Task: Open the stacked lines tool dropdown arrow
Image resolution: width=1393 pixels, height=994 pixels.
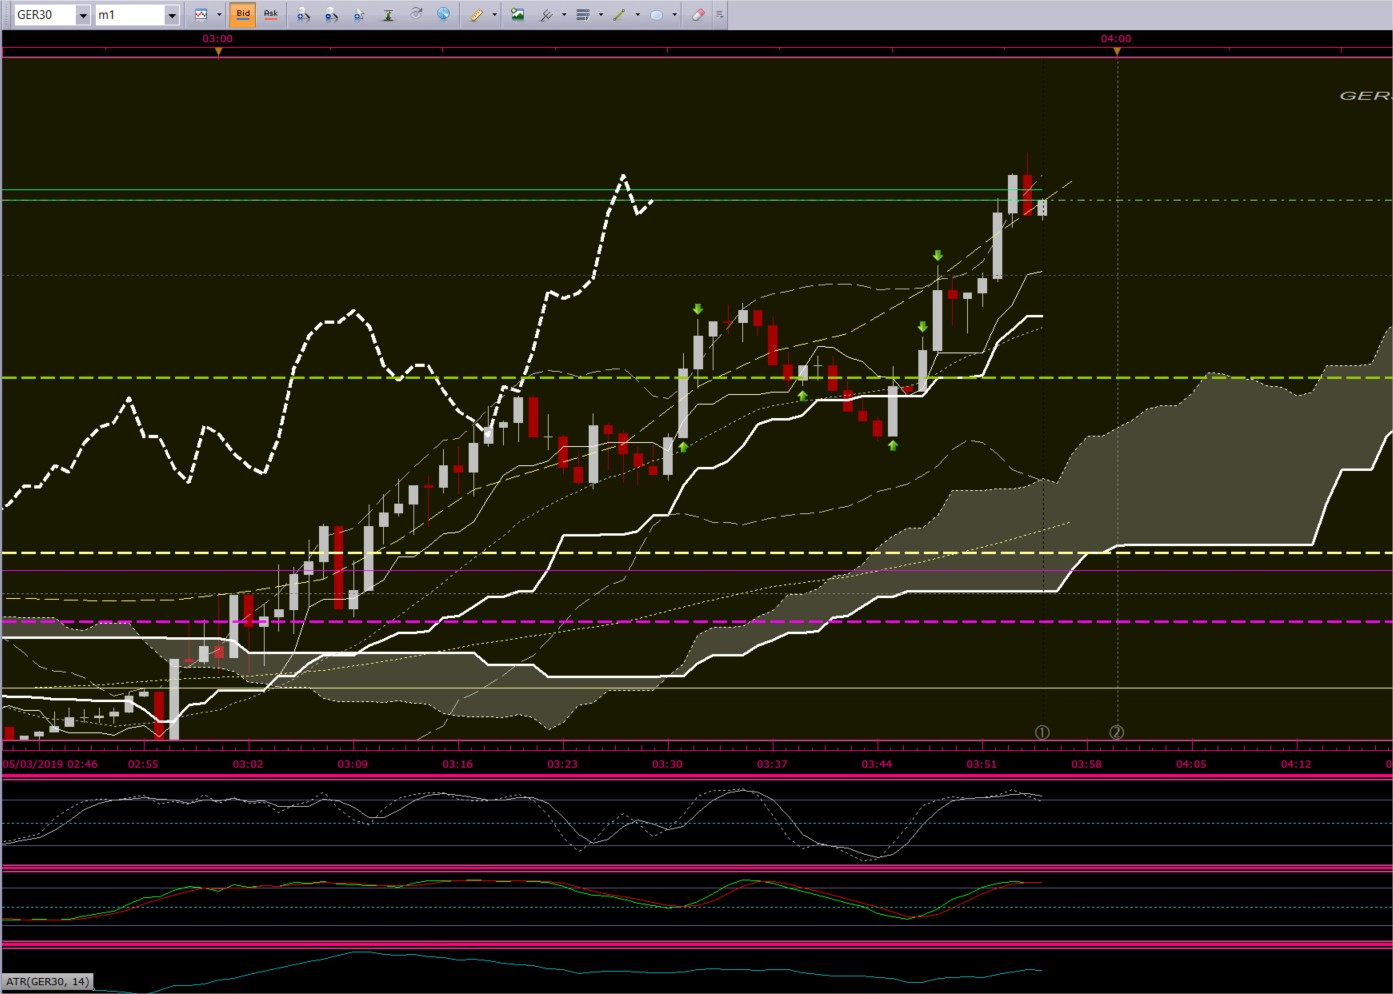Action: point(600,15)
